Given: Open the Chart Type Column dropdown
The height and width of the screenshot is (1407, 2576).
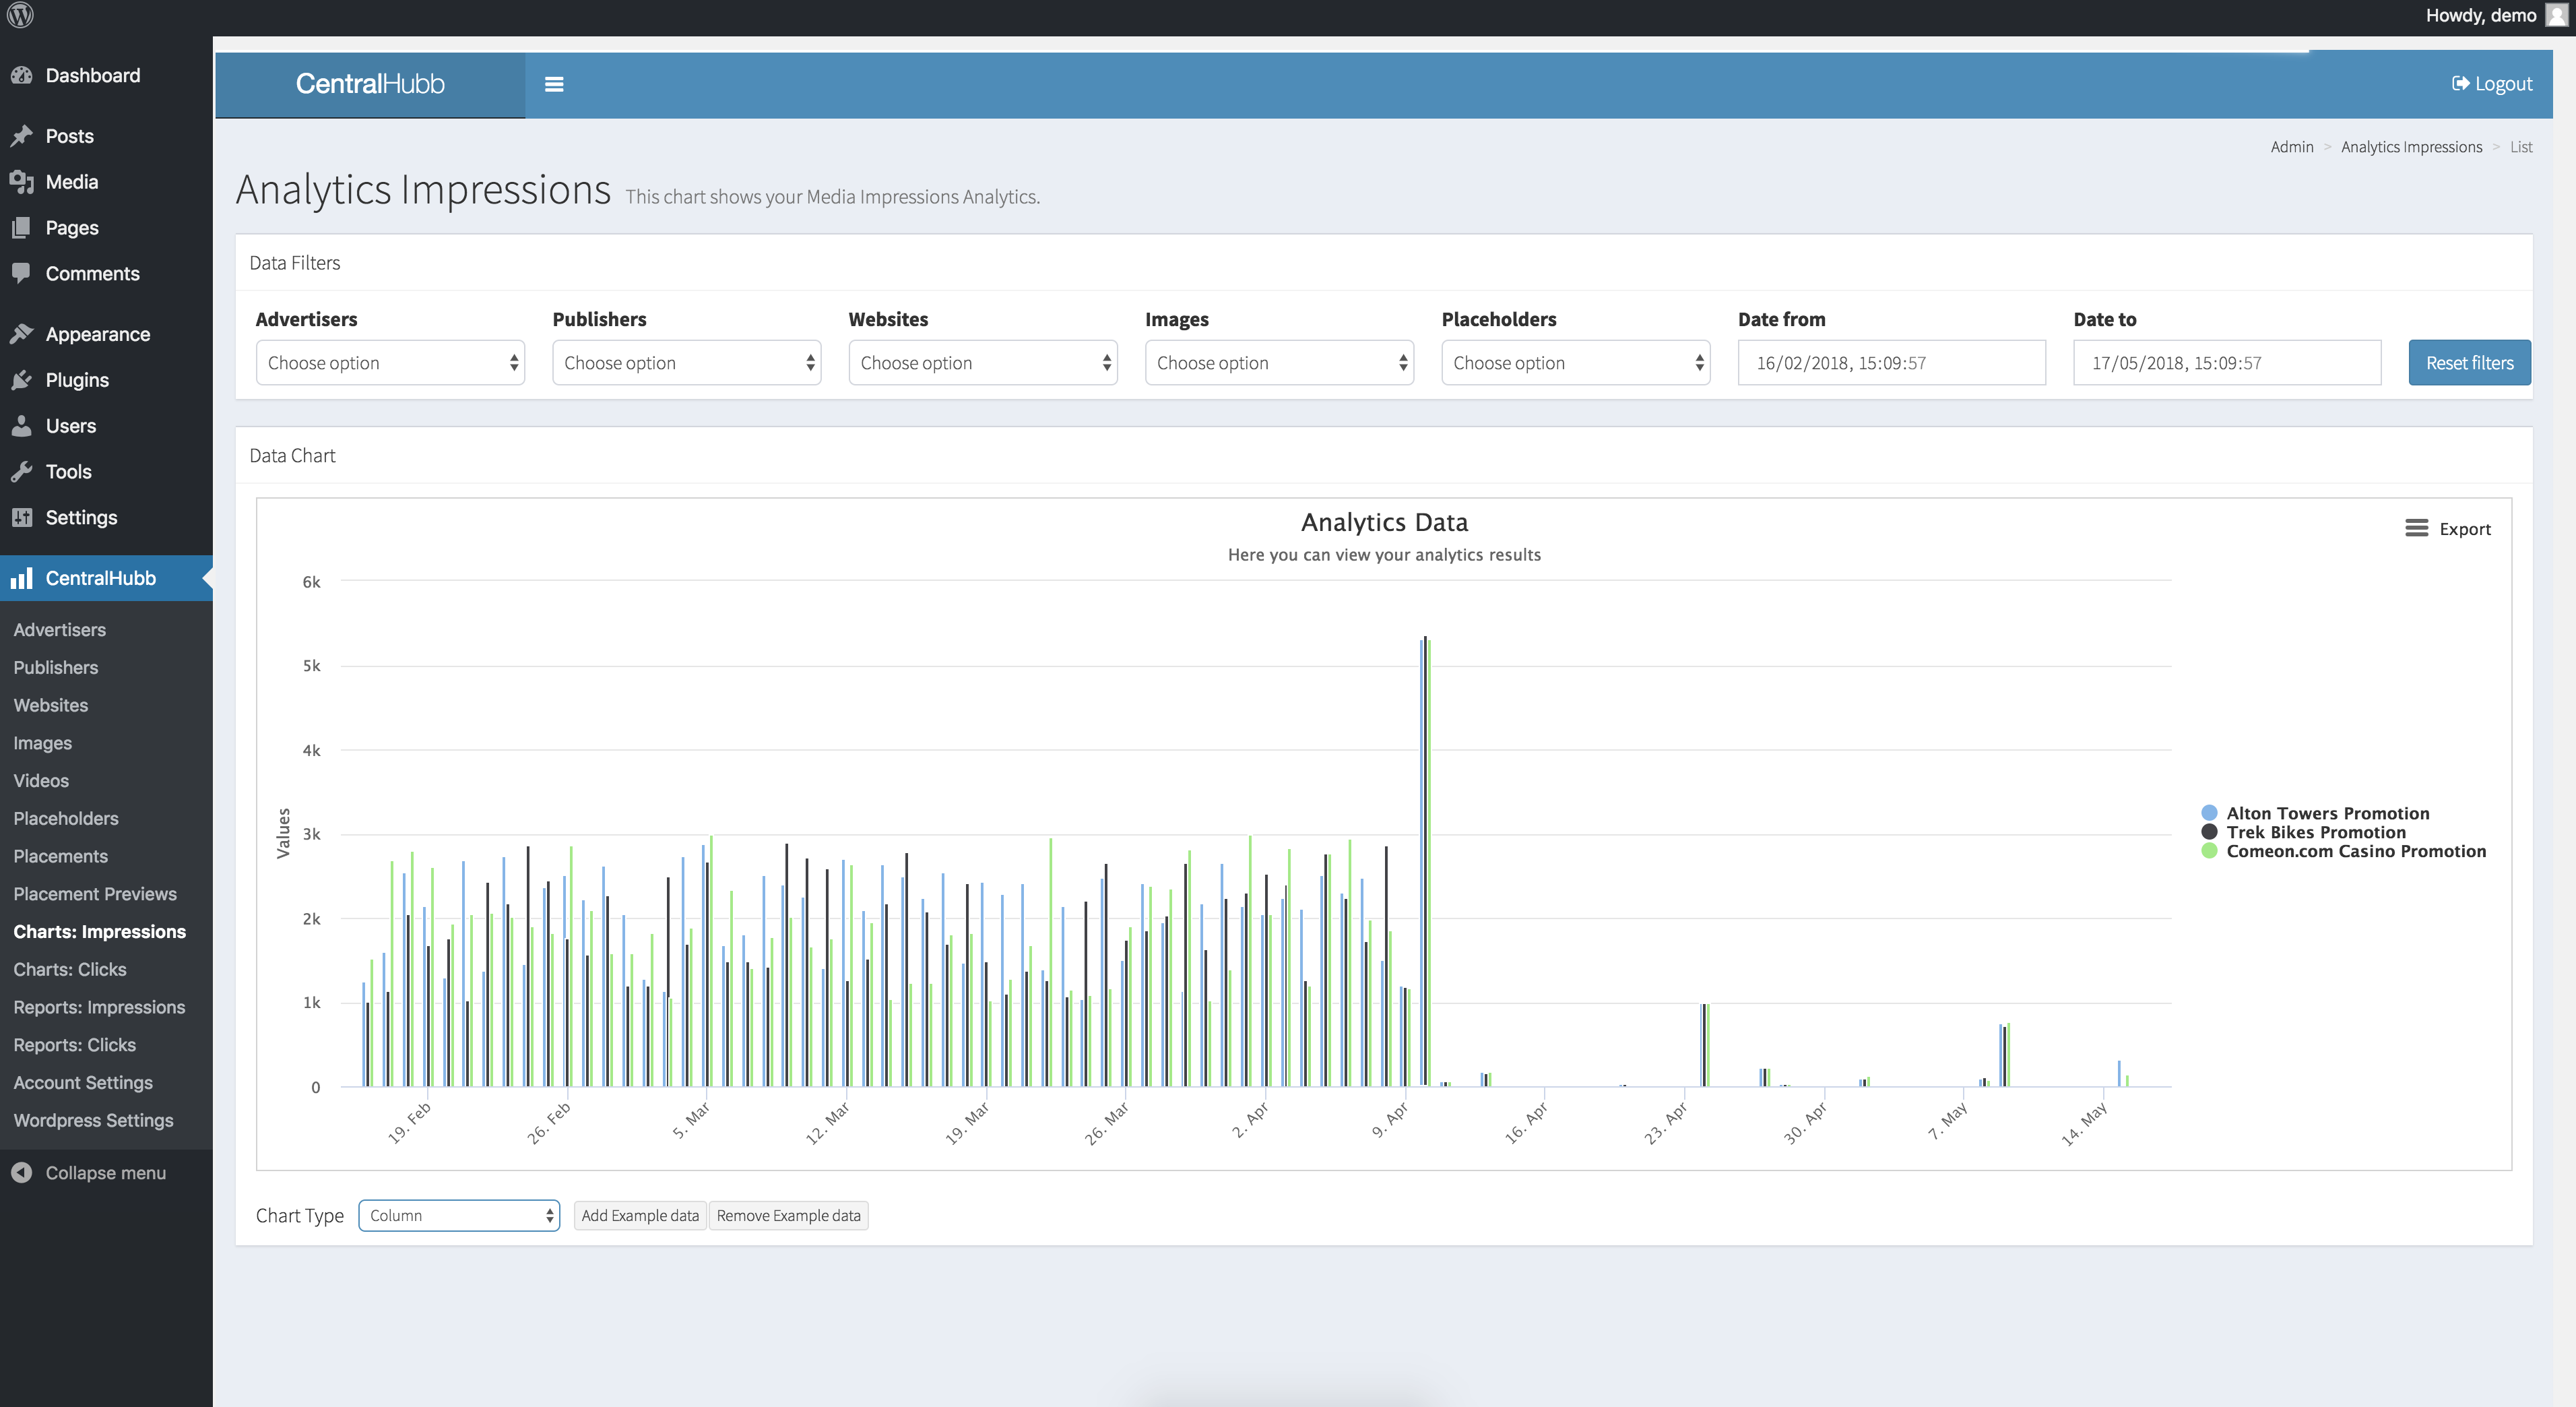Looking at the screenshot, I should coord(459,1216).
